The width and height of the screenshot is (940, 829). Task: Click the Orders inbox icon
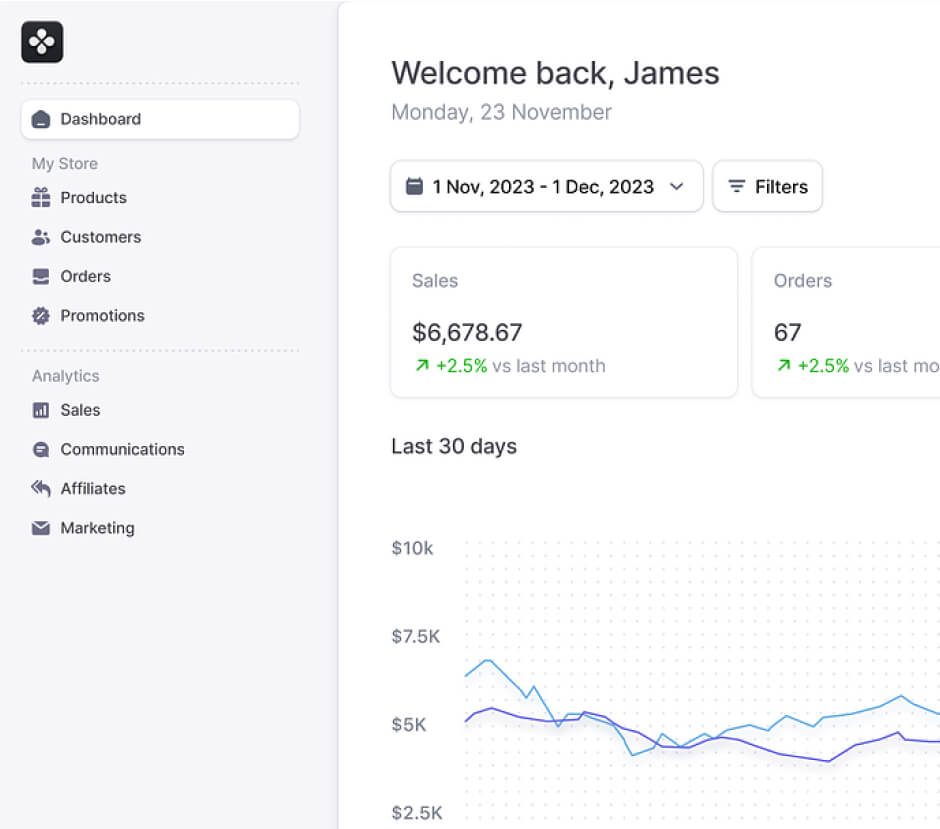pos(41,276)
